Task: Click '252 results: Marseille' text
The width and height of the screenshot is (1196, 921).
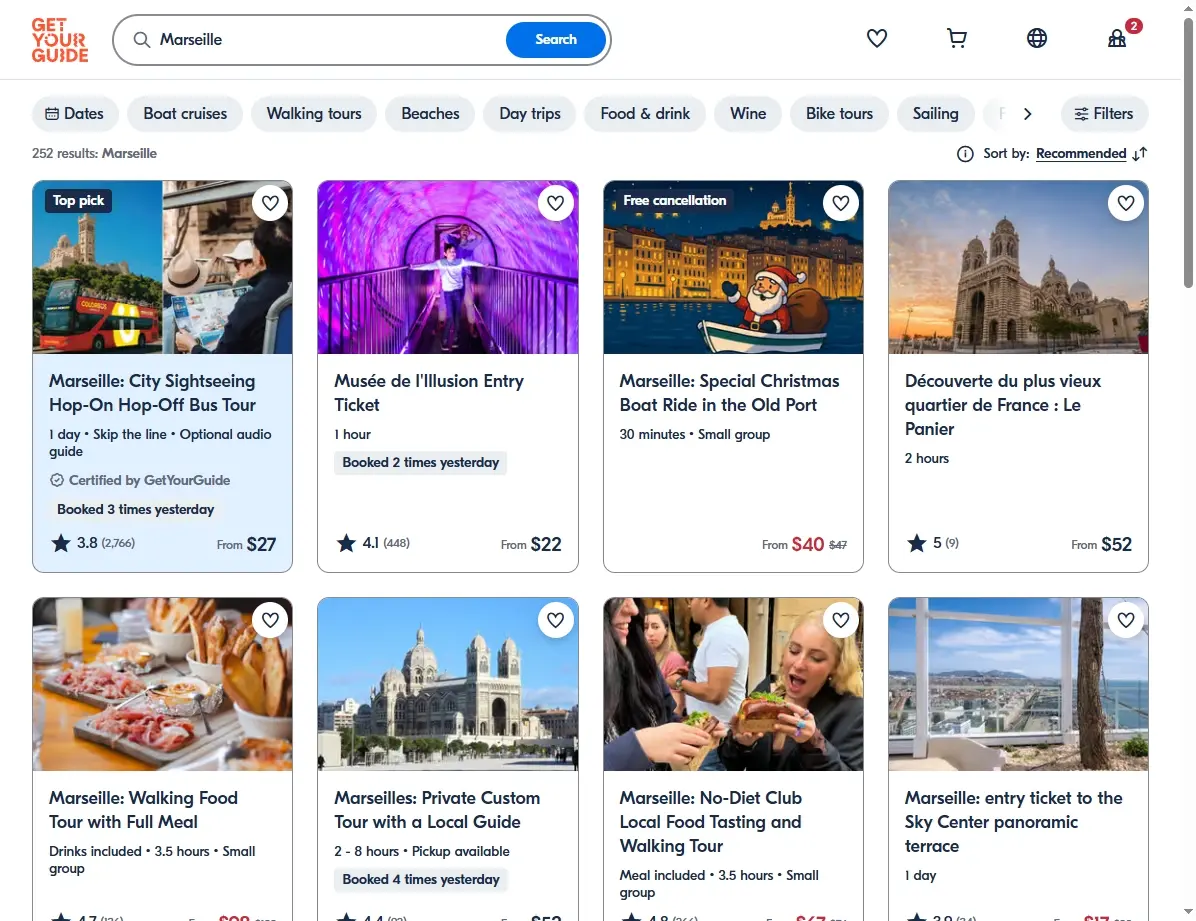Action: [94, 153]
